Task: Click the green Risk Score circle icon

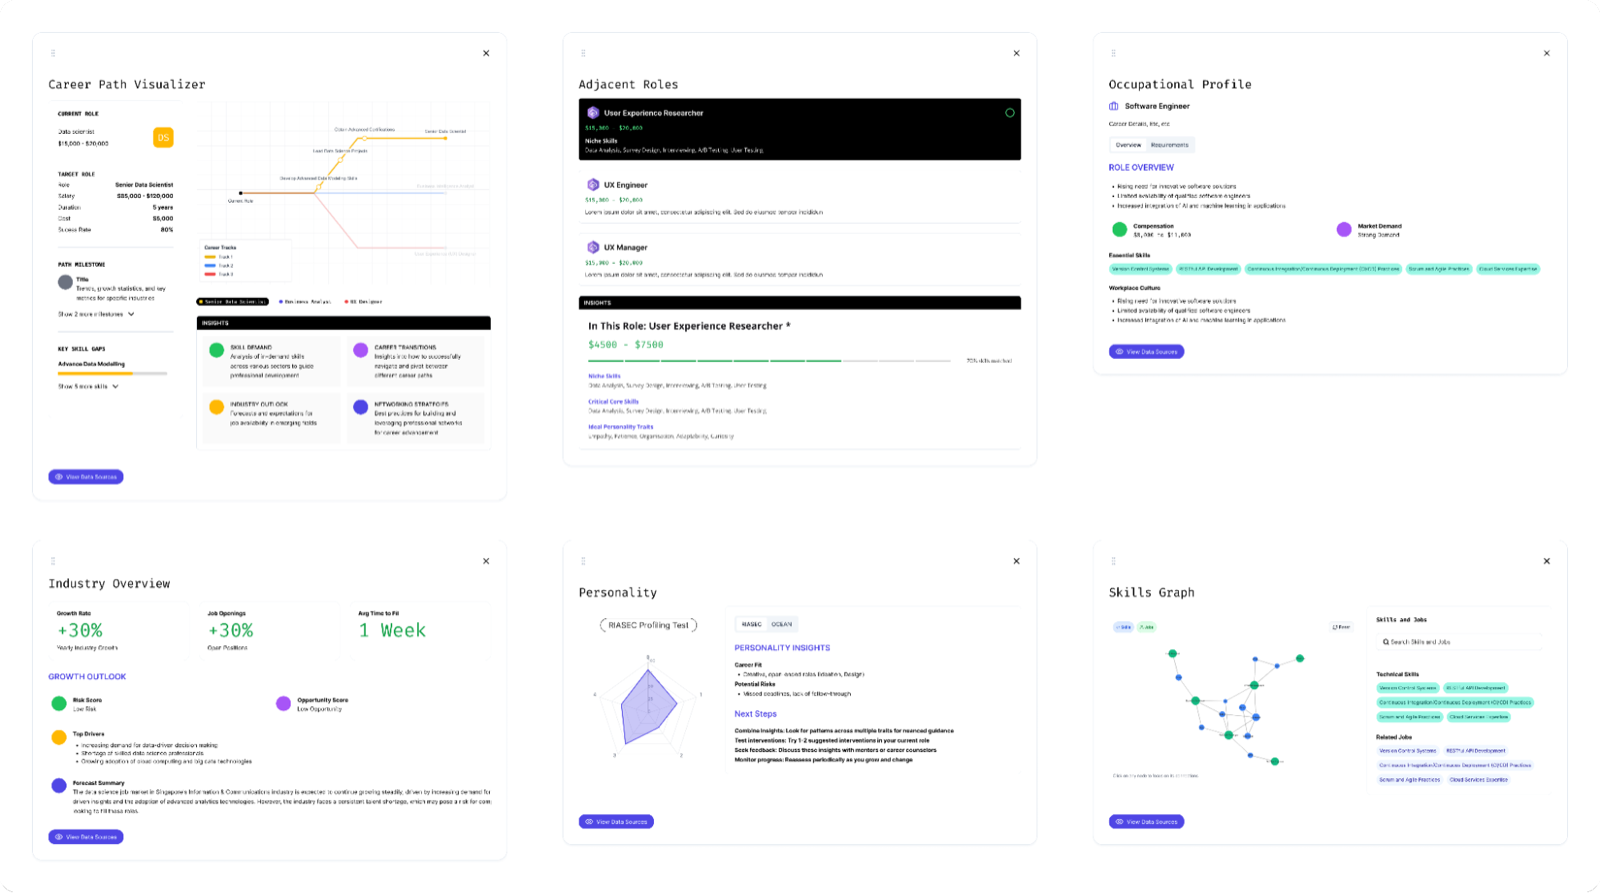Action: (59, 704)
